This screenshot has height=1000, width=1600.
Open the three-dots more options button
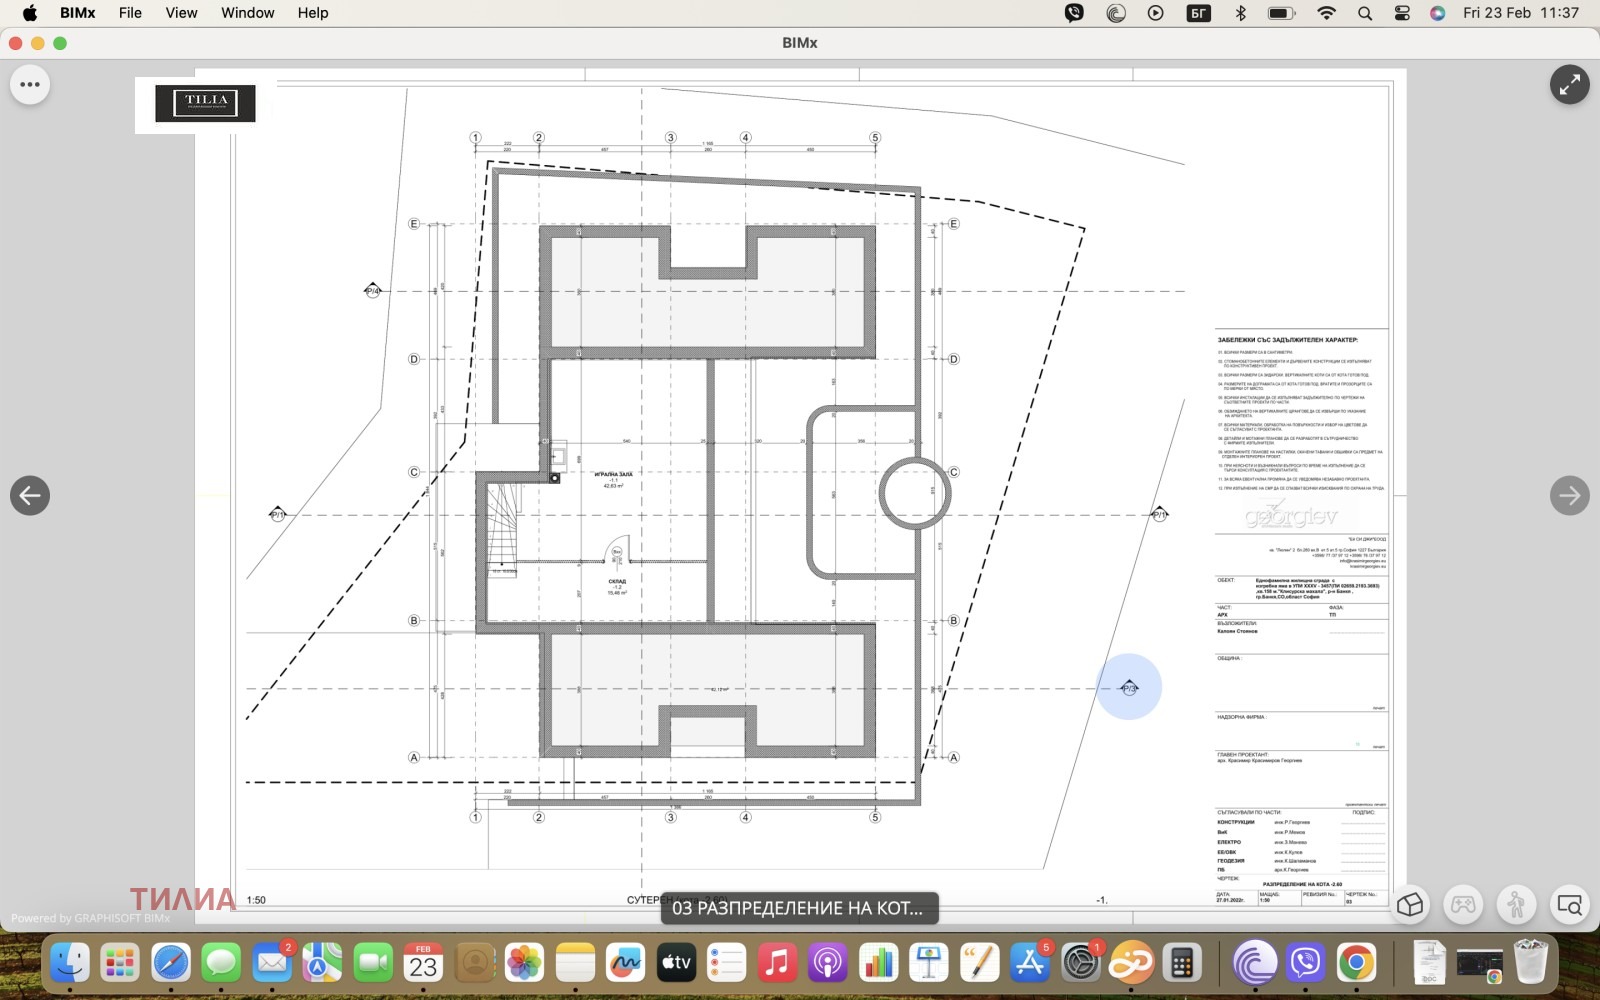30,85
